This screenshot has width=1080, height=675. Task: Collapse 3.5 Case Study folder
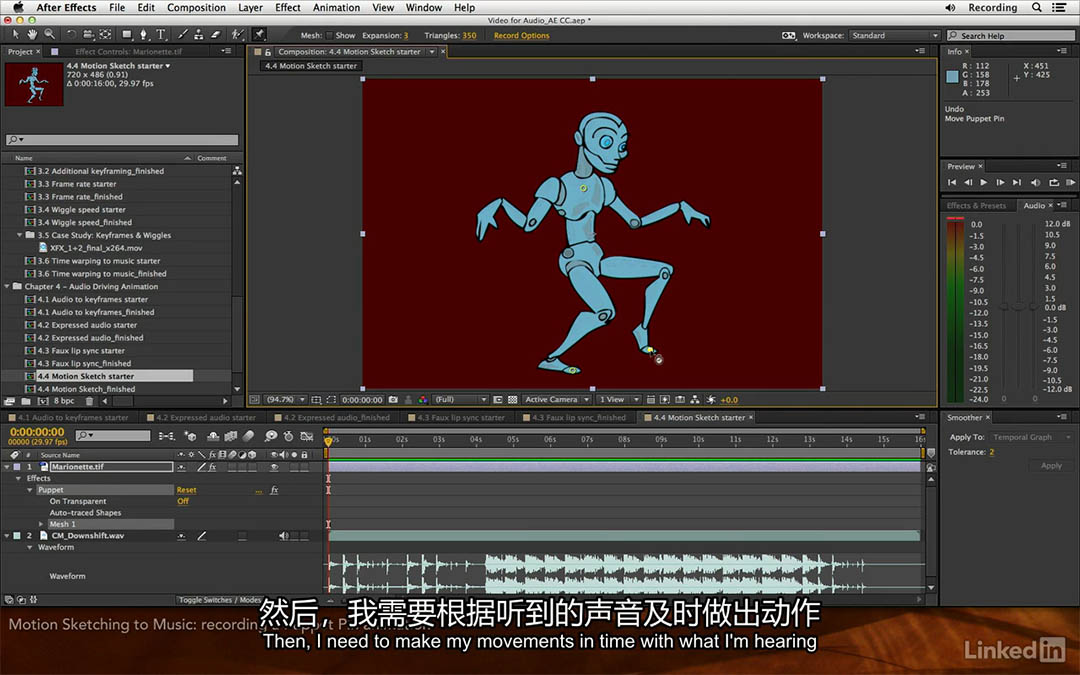pyautogui.click(x=19, y=235)
